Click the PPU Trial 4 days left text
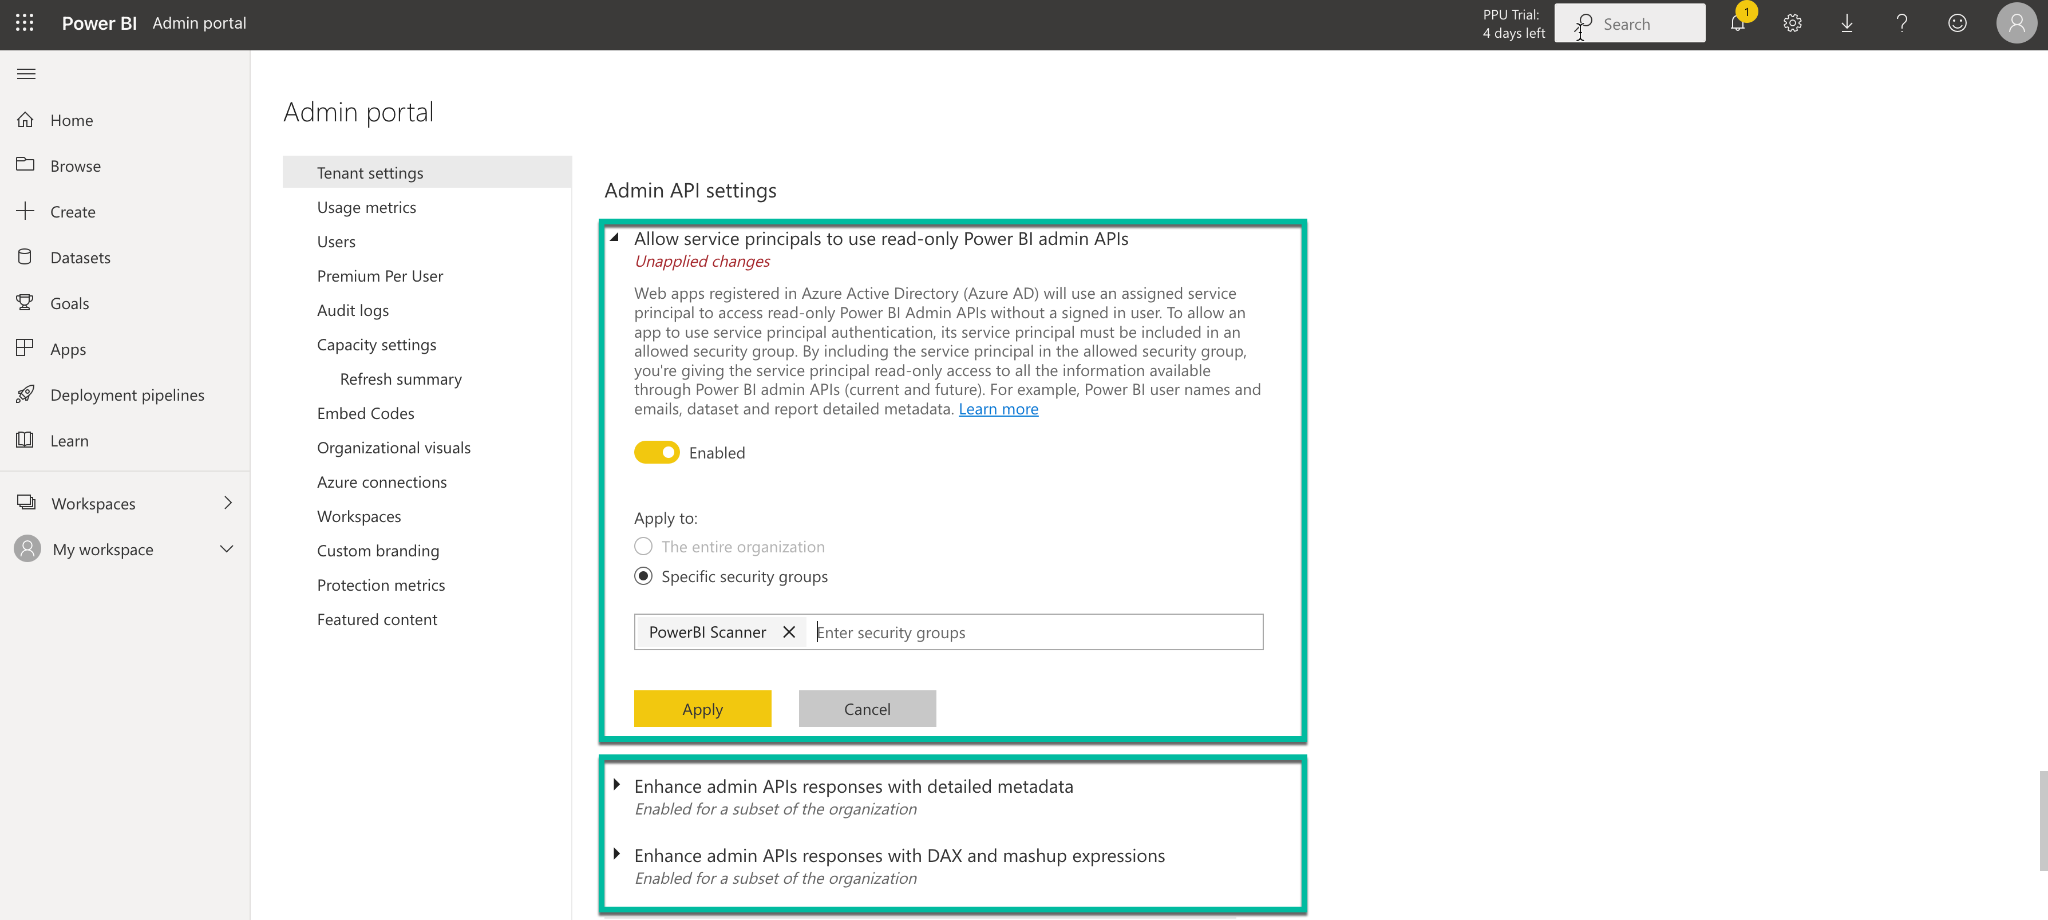The width and height of the screenshot is (2048, 920). pos(1513,23)
